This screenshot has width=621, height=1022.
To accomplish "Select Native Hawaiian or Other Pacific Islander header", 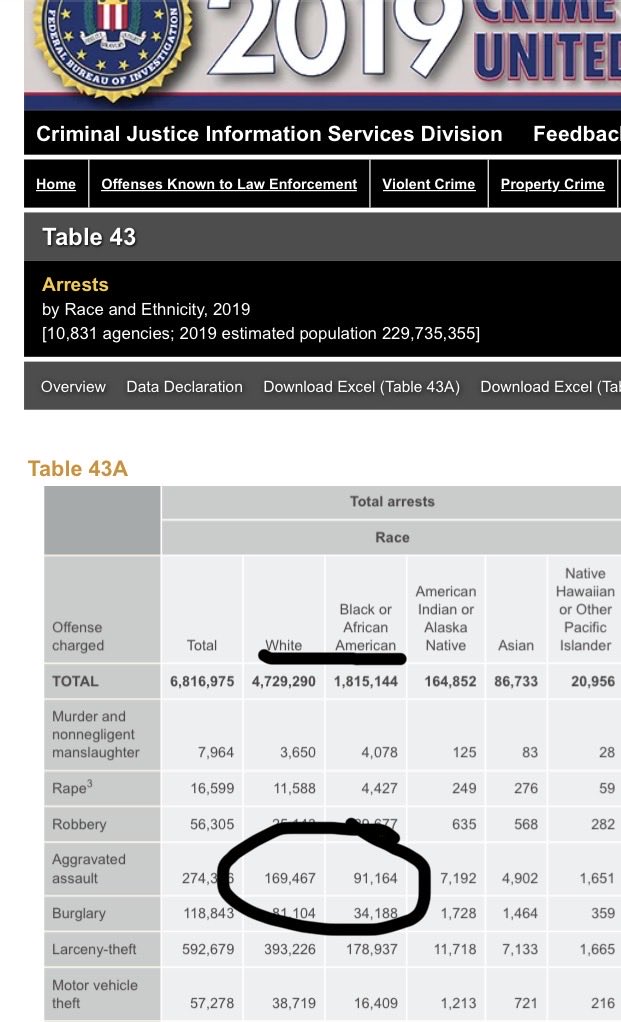I will 585,609.
